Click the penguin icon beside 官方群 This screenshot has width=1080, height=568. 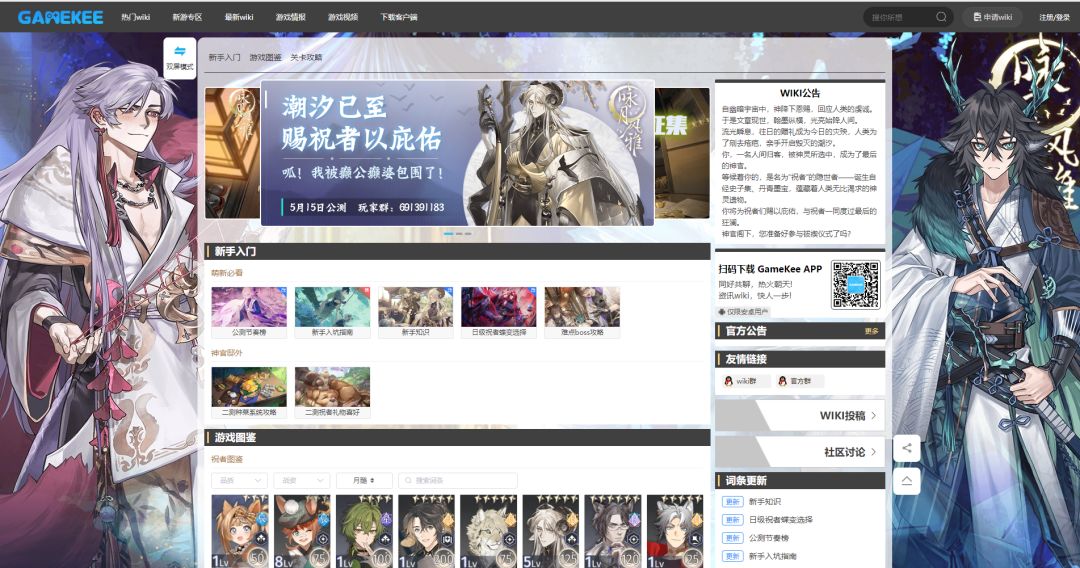coord(782,381)
